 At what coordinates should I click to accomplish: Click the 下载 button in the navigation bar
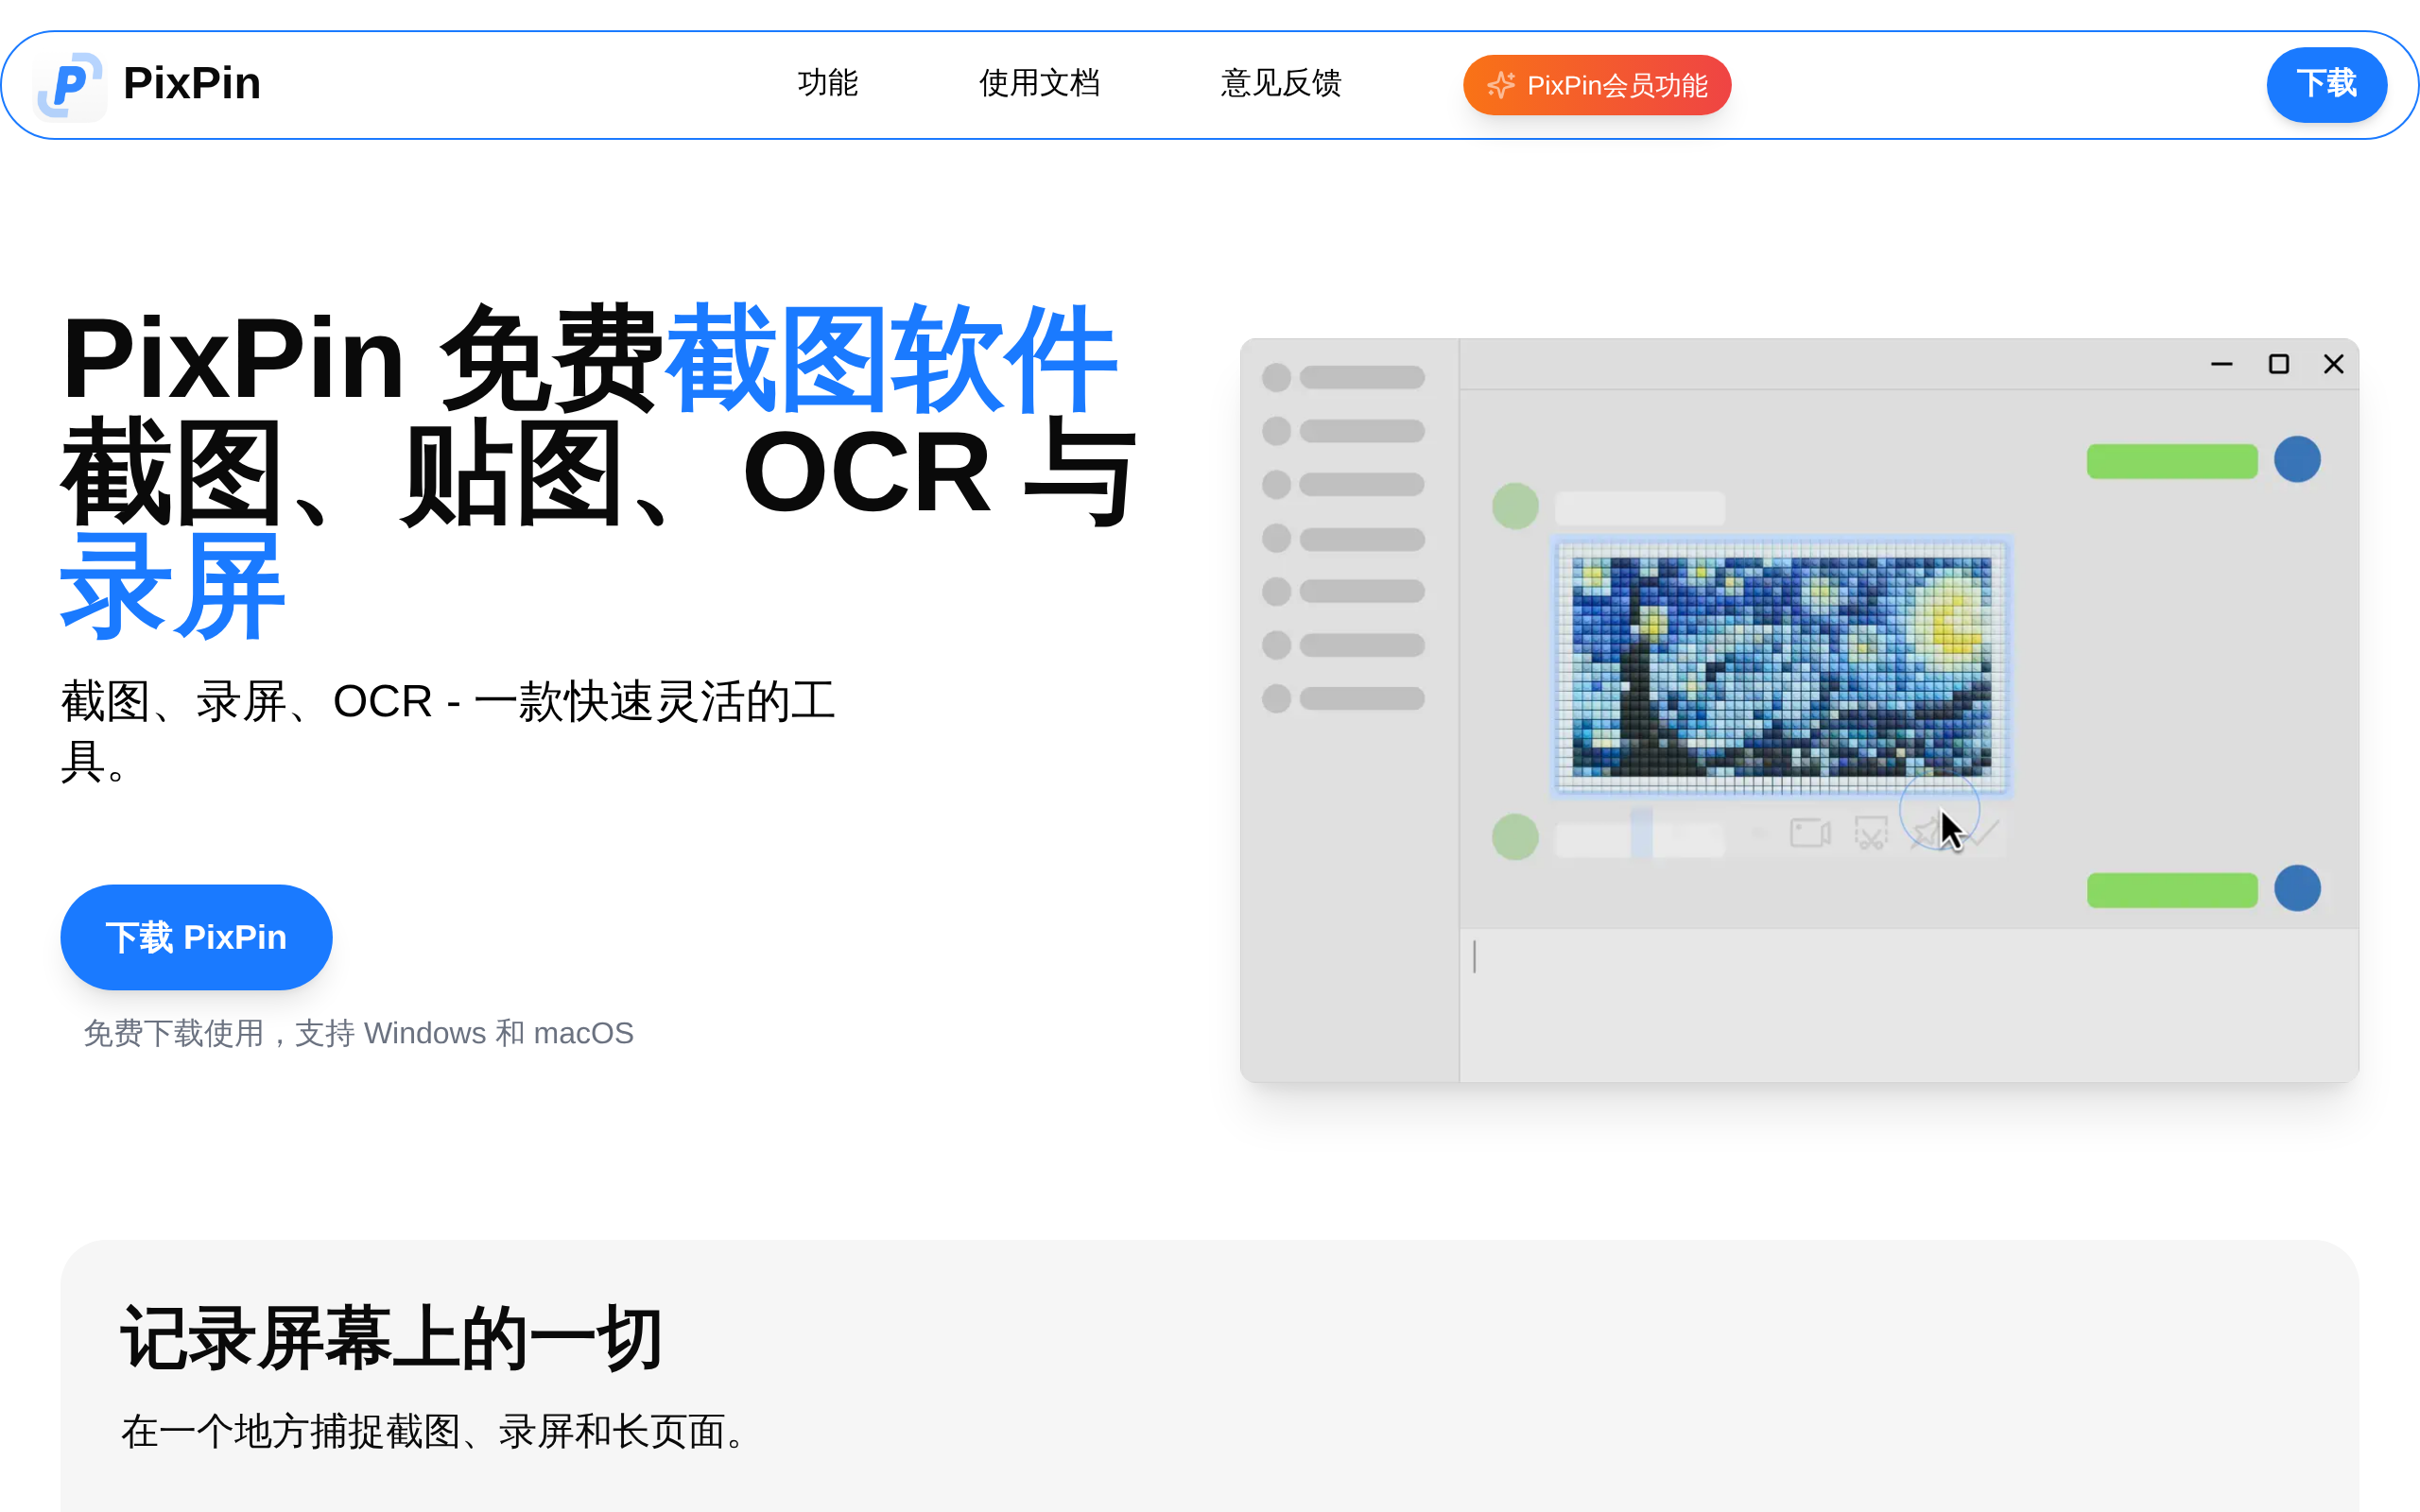(x=2326, y=84)
